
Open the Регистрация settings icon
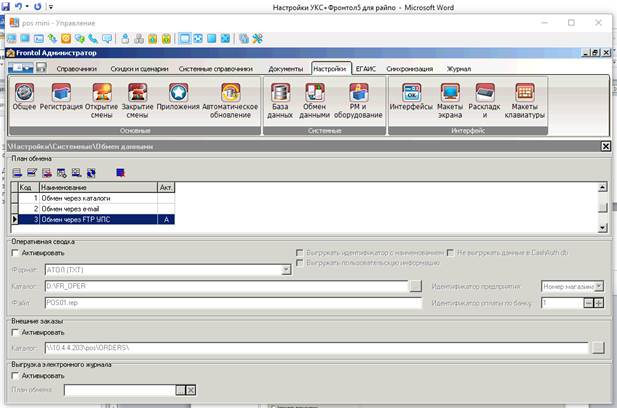[61, 97]
